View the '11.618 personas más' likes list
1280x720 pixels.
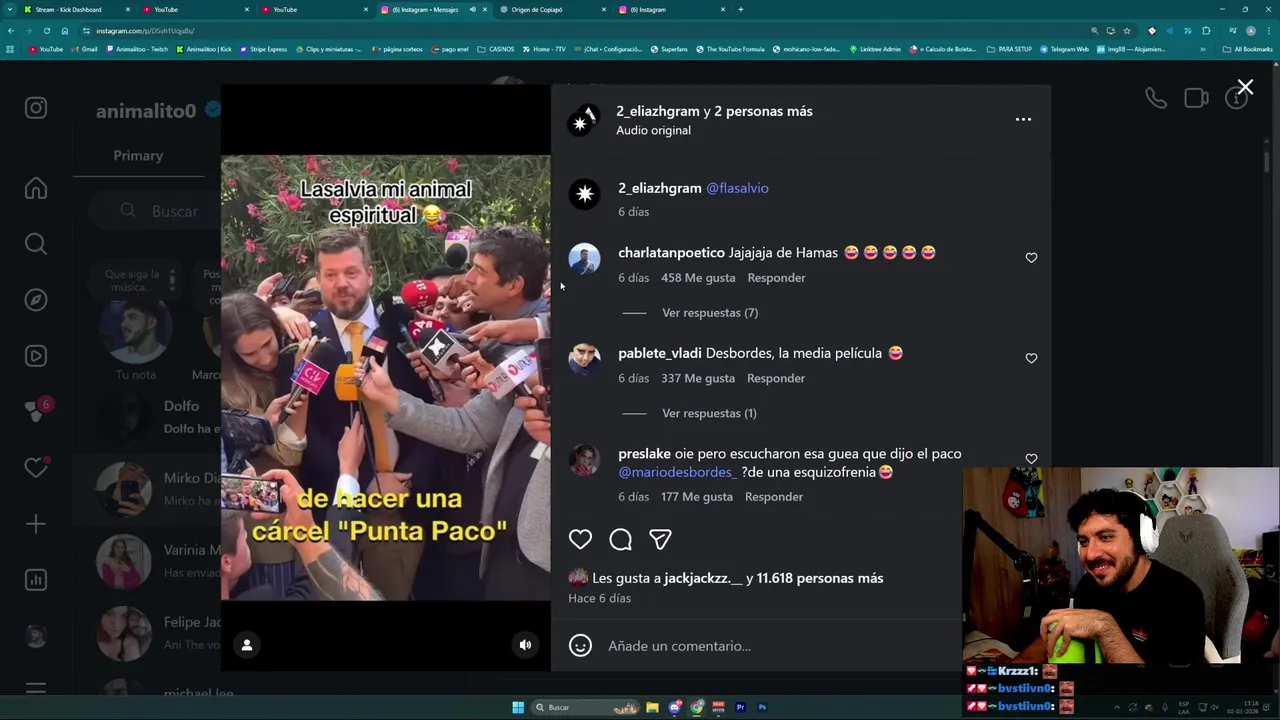point(820,578)
